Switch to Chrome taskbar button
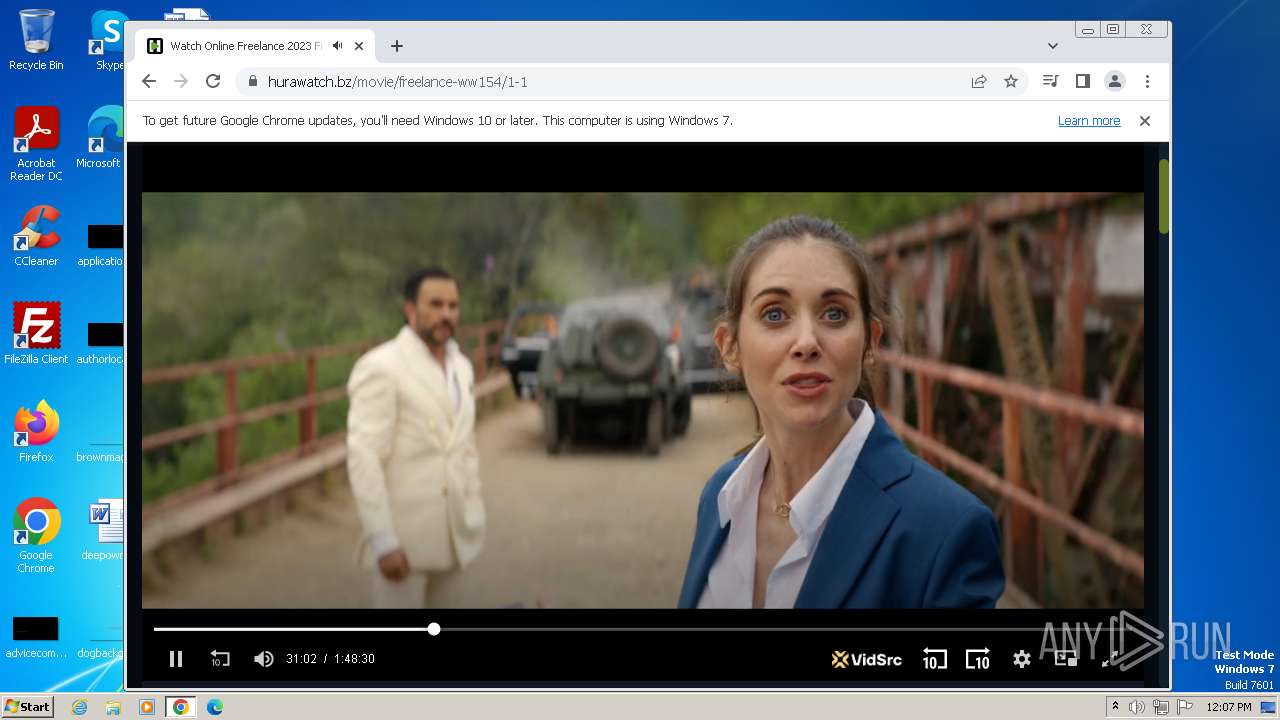This screenshot has width=1280, height=720. 181,707
